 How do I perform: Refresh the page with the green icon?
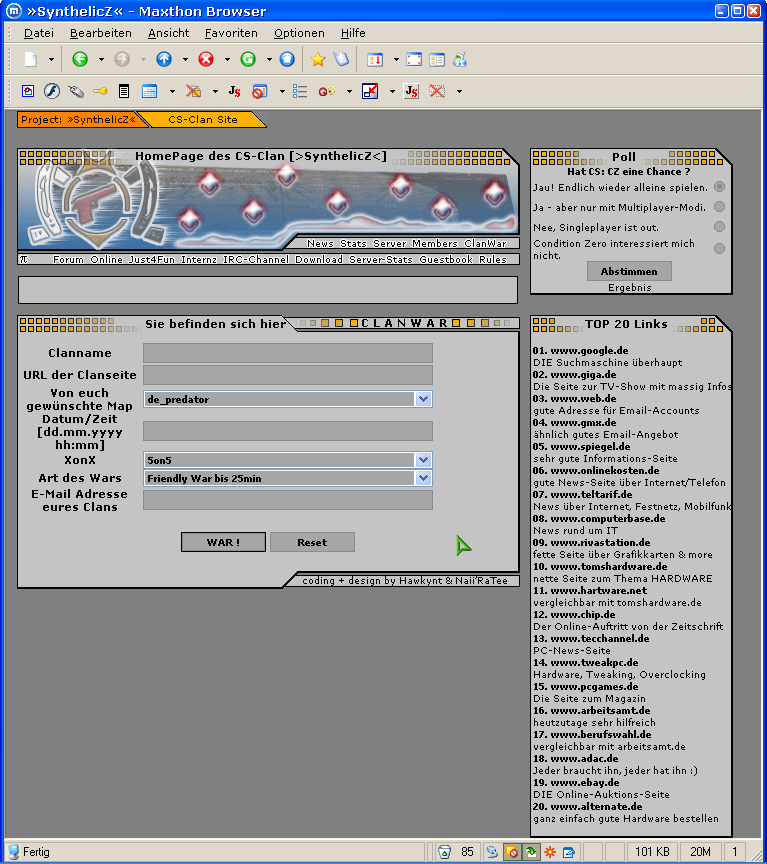(x=248, y=60)
